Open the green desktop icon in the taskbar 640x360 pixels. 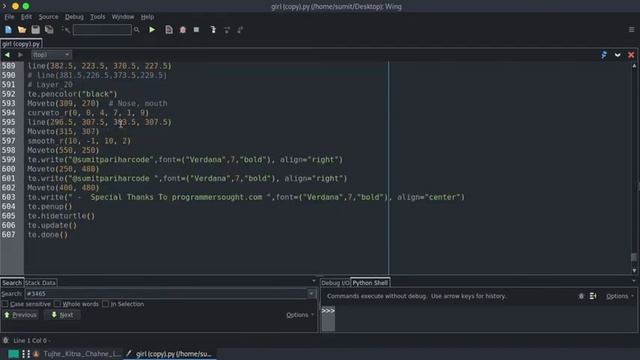coord(13,354)
